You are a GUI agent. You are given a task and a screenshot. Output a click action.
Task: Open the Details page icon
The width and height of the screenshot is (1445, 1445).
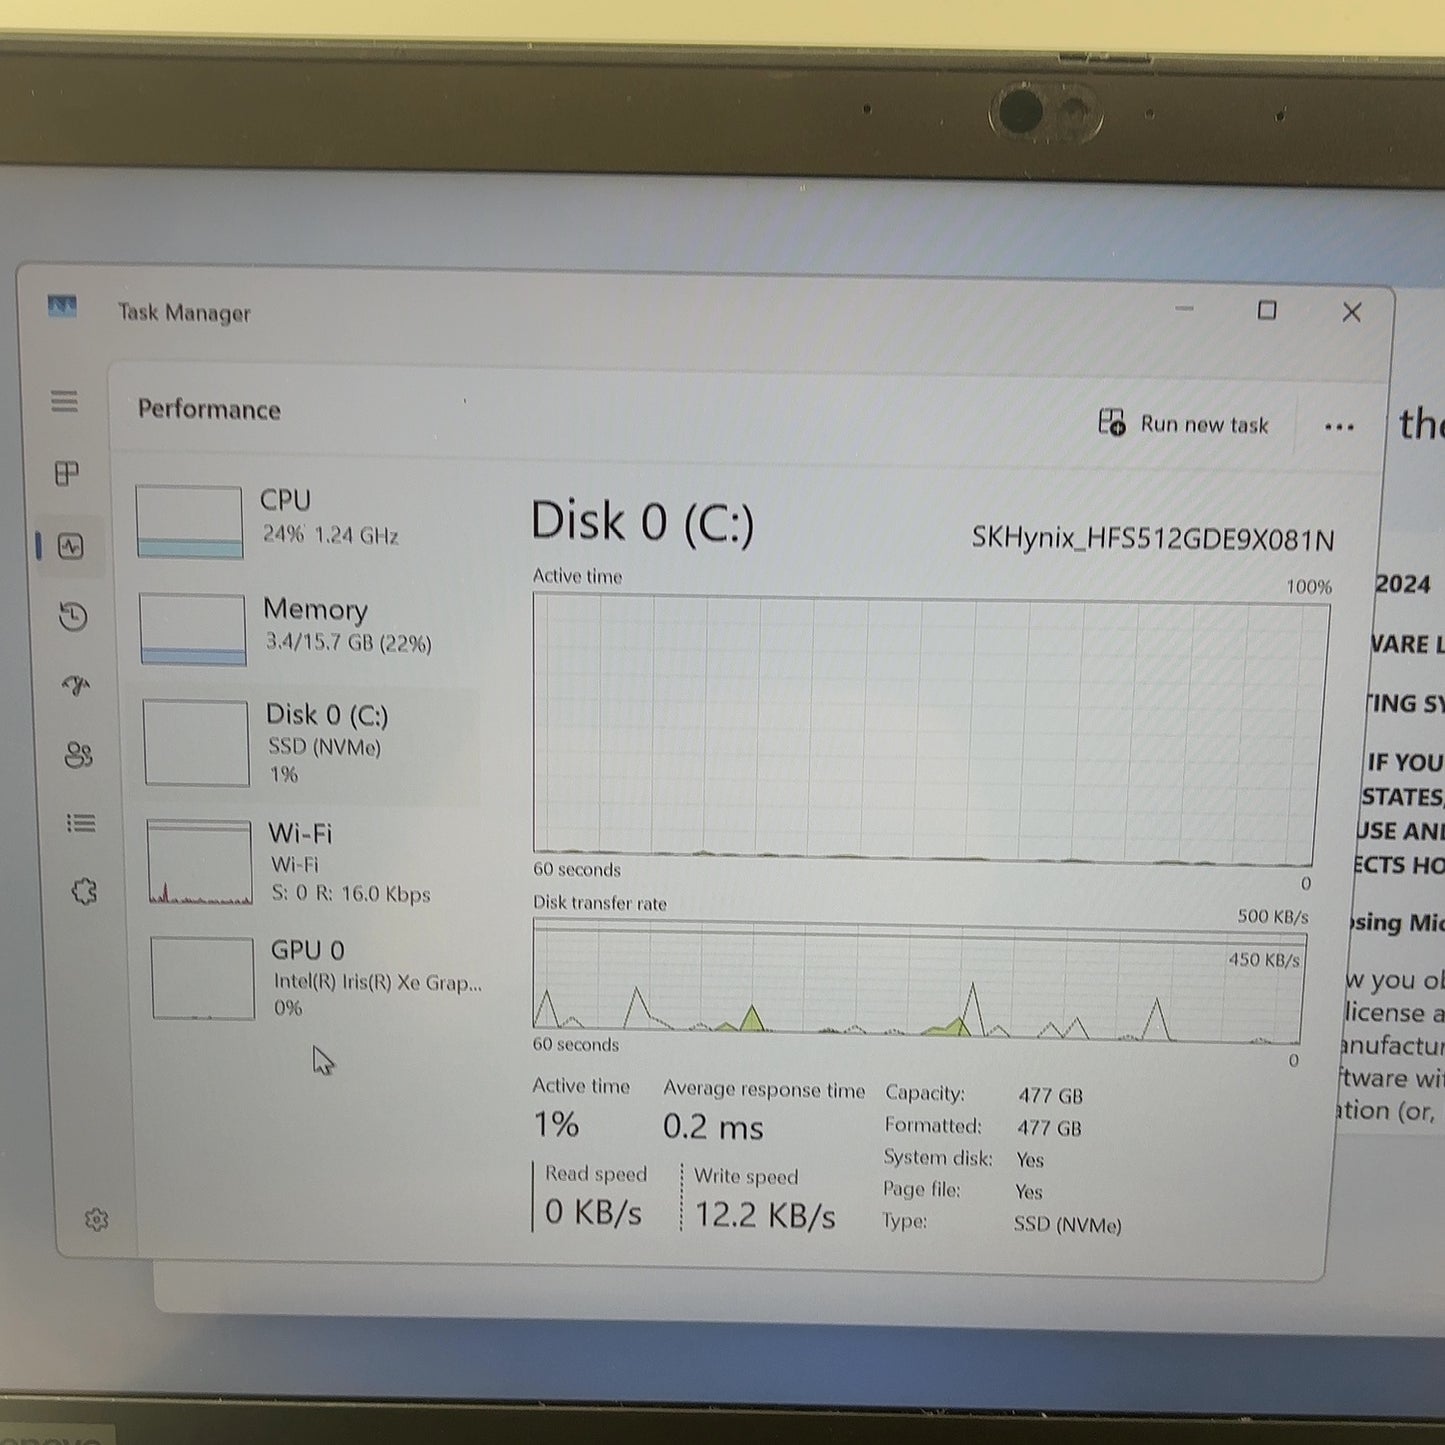click(x=81, y=823)
